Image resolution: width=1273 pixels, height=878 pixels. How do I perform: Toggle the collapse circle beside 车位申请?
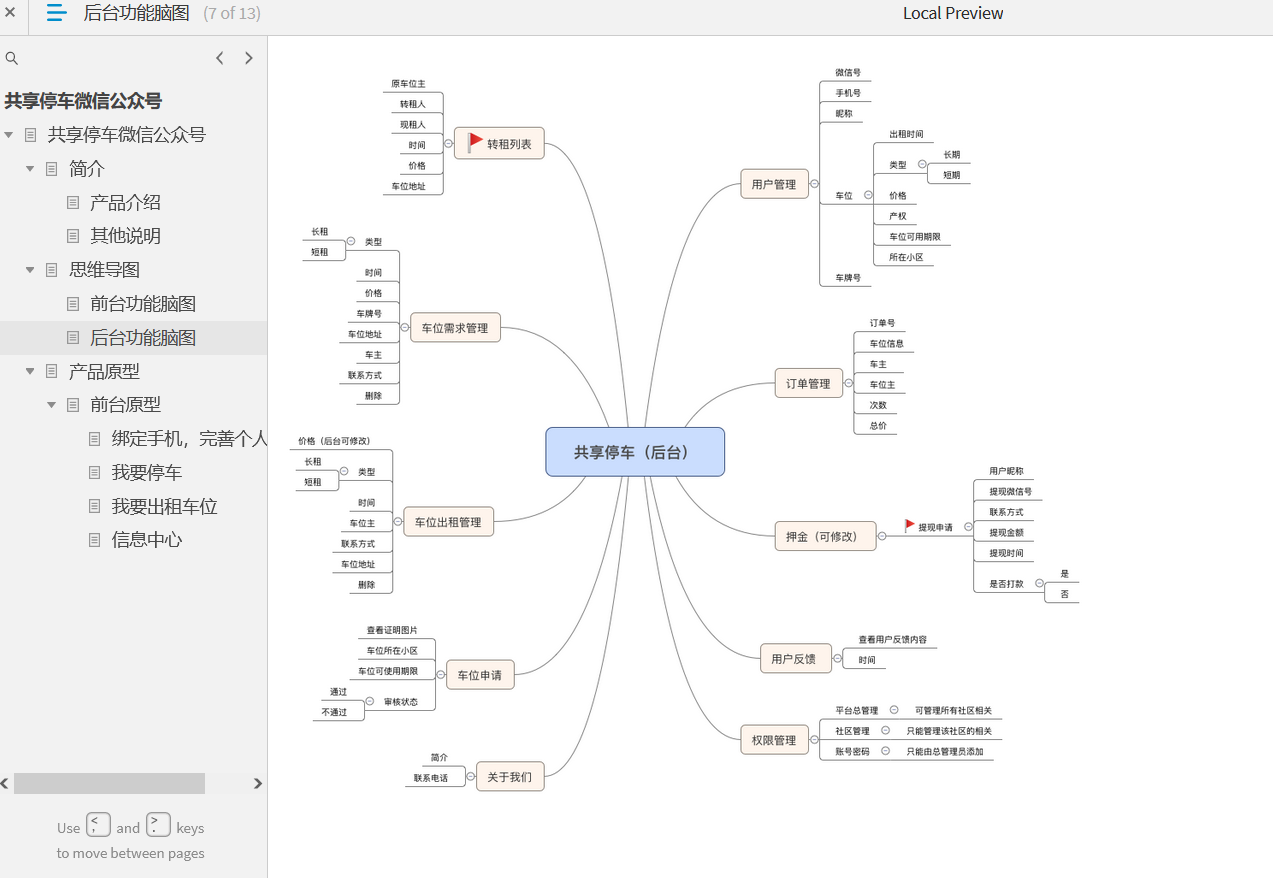440,675
